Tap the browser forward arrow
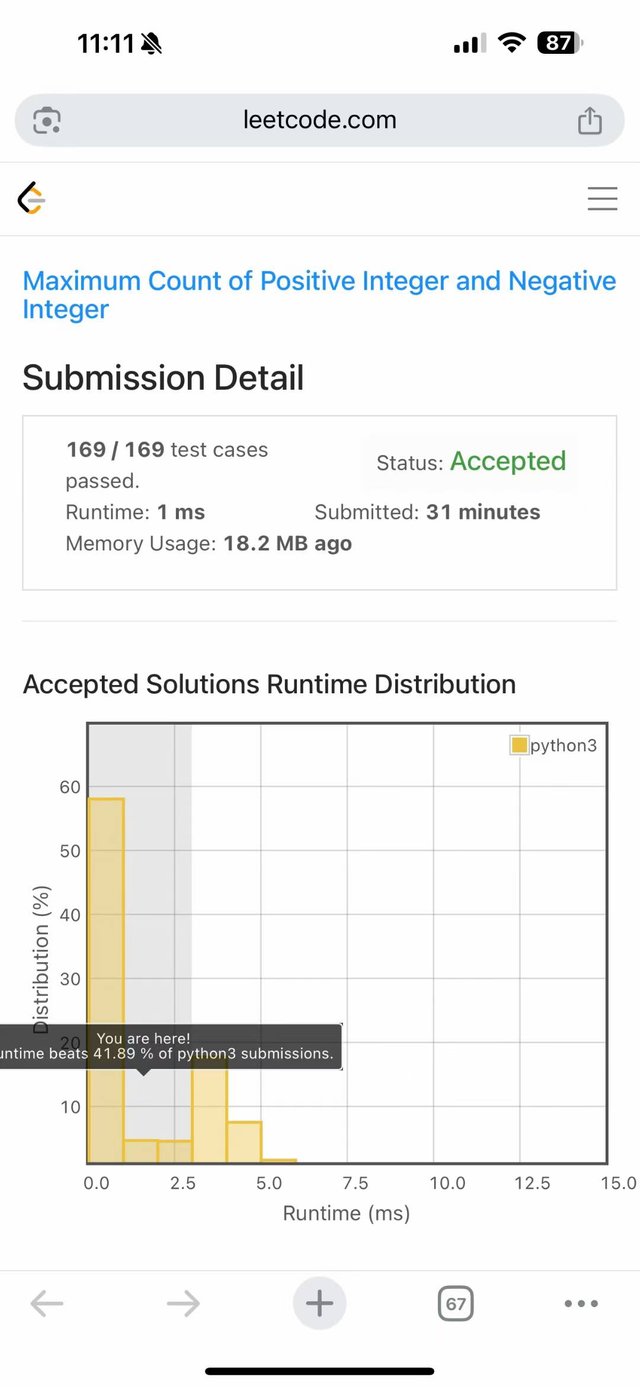The height and width of the screenshot is (1387, 640). [x=183, y=1303]
